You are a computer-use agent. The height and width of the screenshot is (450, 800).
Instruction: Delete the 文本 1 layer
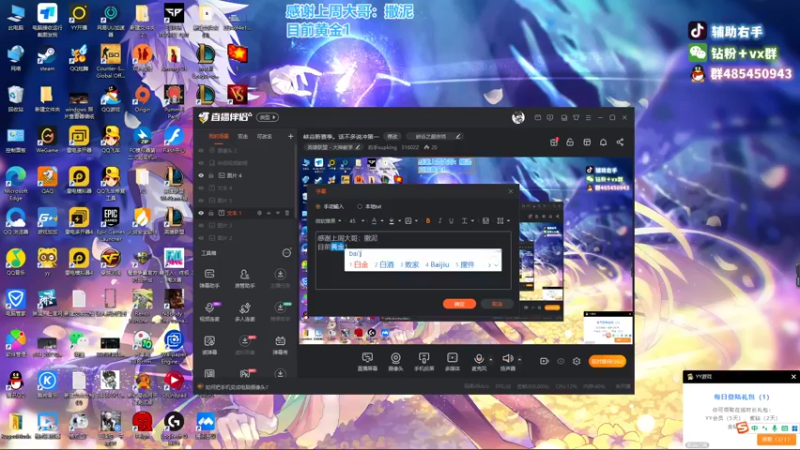pos(287,213)
